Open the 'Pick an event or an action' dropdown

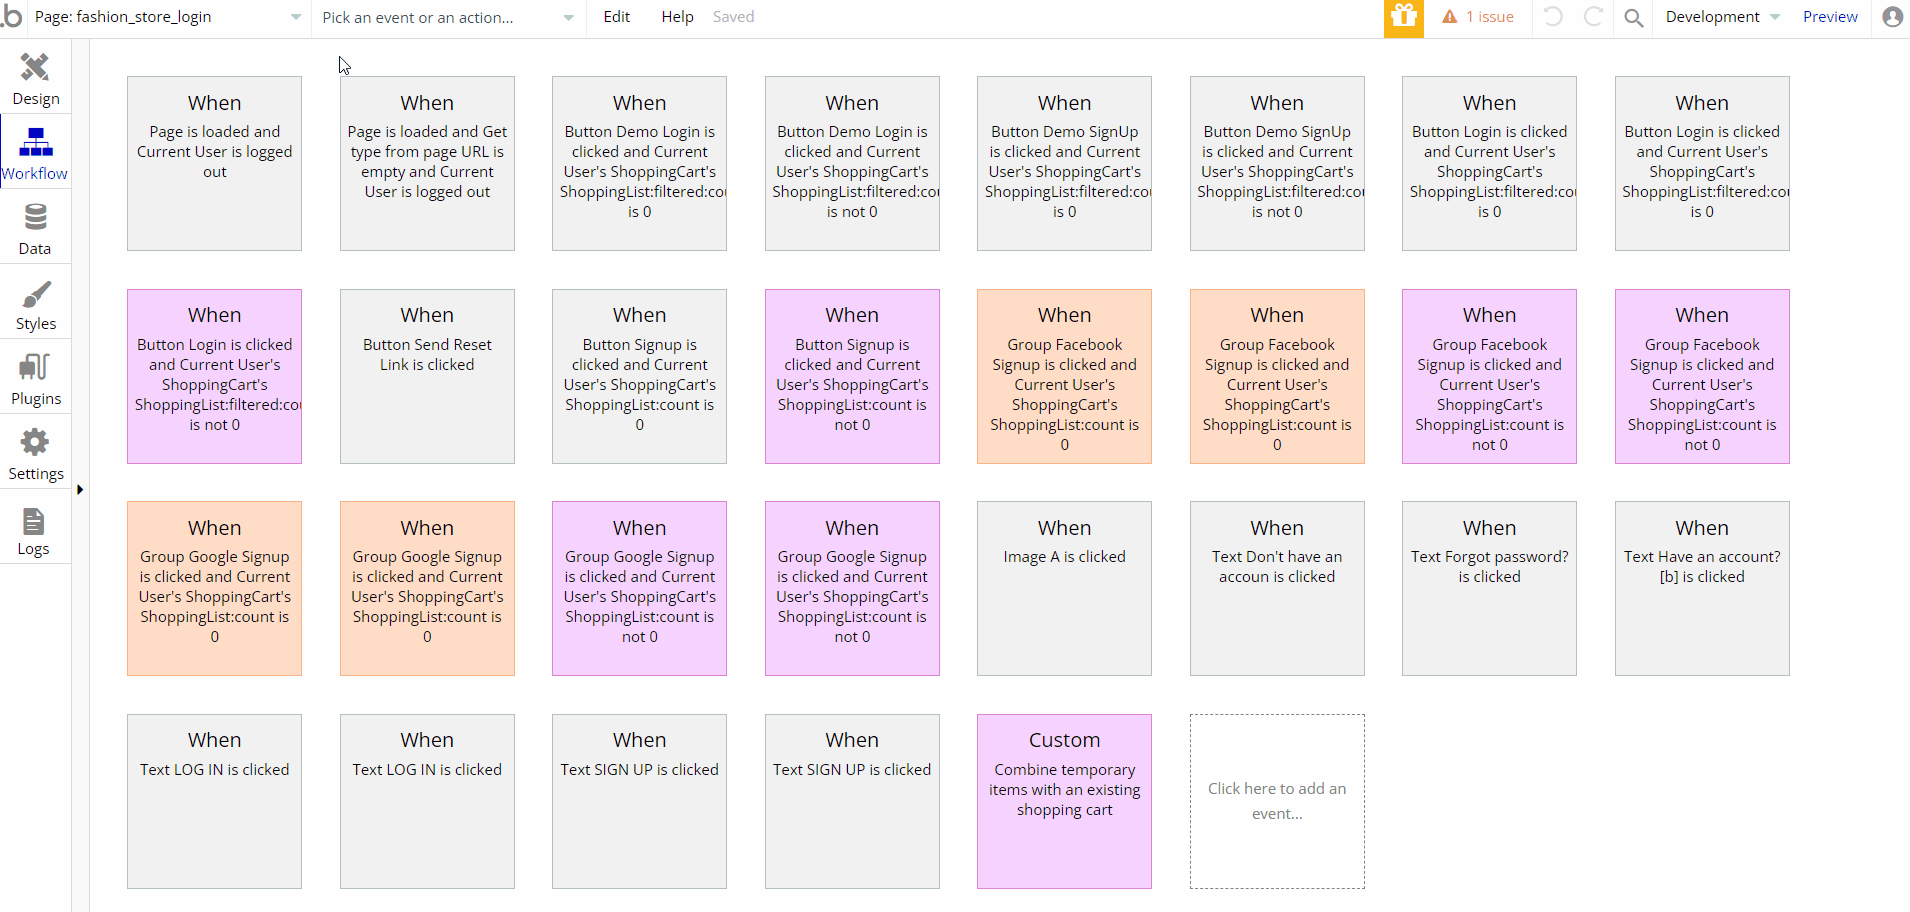click(x=447, y=17)
